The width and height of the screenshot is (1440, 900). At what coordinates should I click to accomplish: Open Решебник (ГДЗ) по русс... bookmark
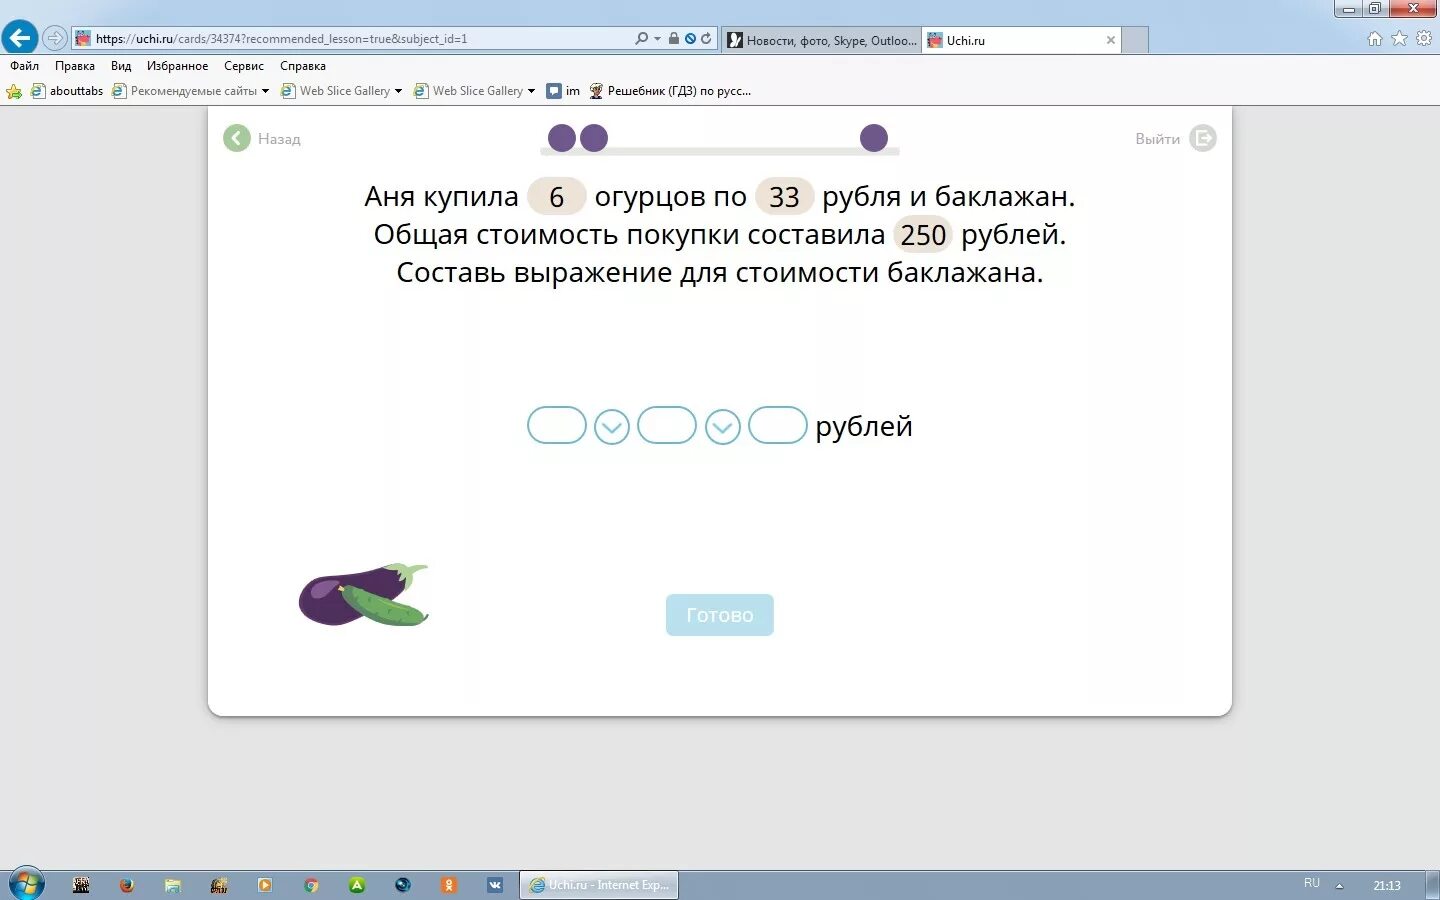click(670, 91)
